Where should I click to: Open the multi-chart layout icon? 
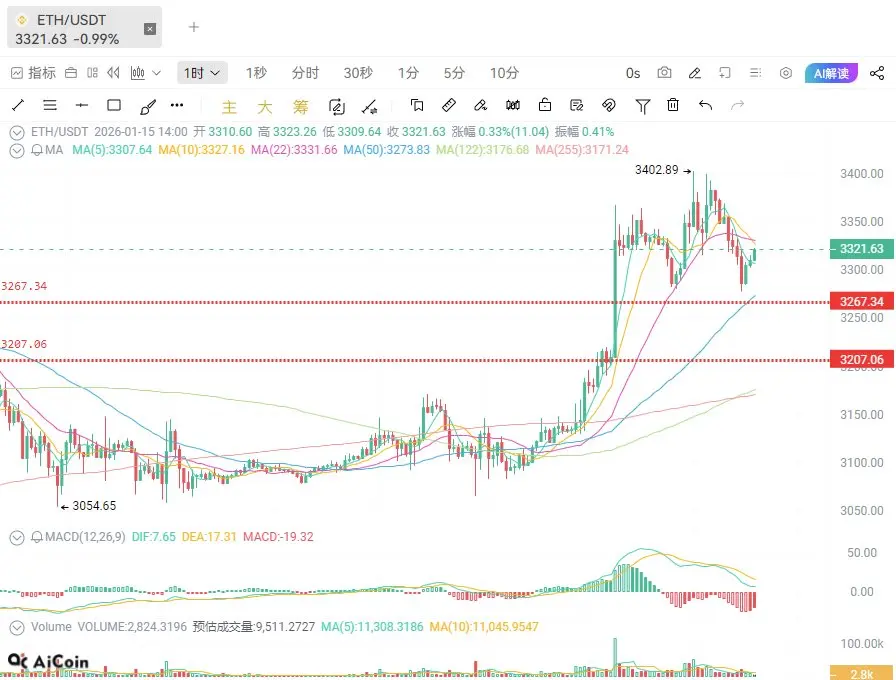tap(92, 73)
